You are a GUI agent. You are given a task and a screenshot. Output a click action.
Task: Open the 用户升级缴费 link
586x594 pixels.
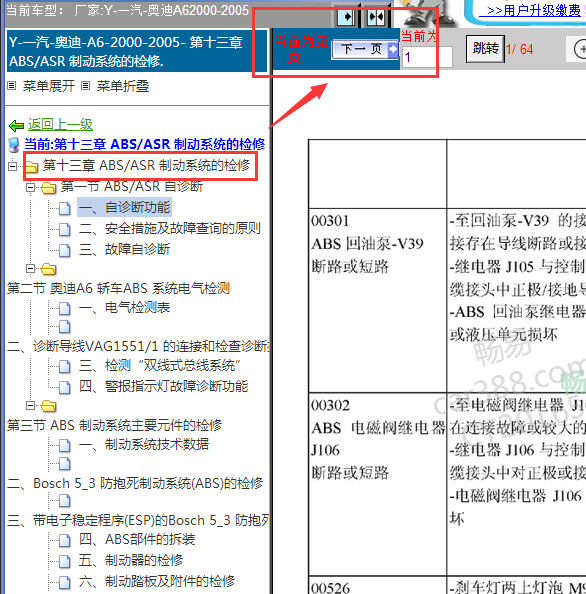click(530, 10)
